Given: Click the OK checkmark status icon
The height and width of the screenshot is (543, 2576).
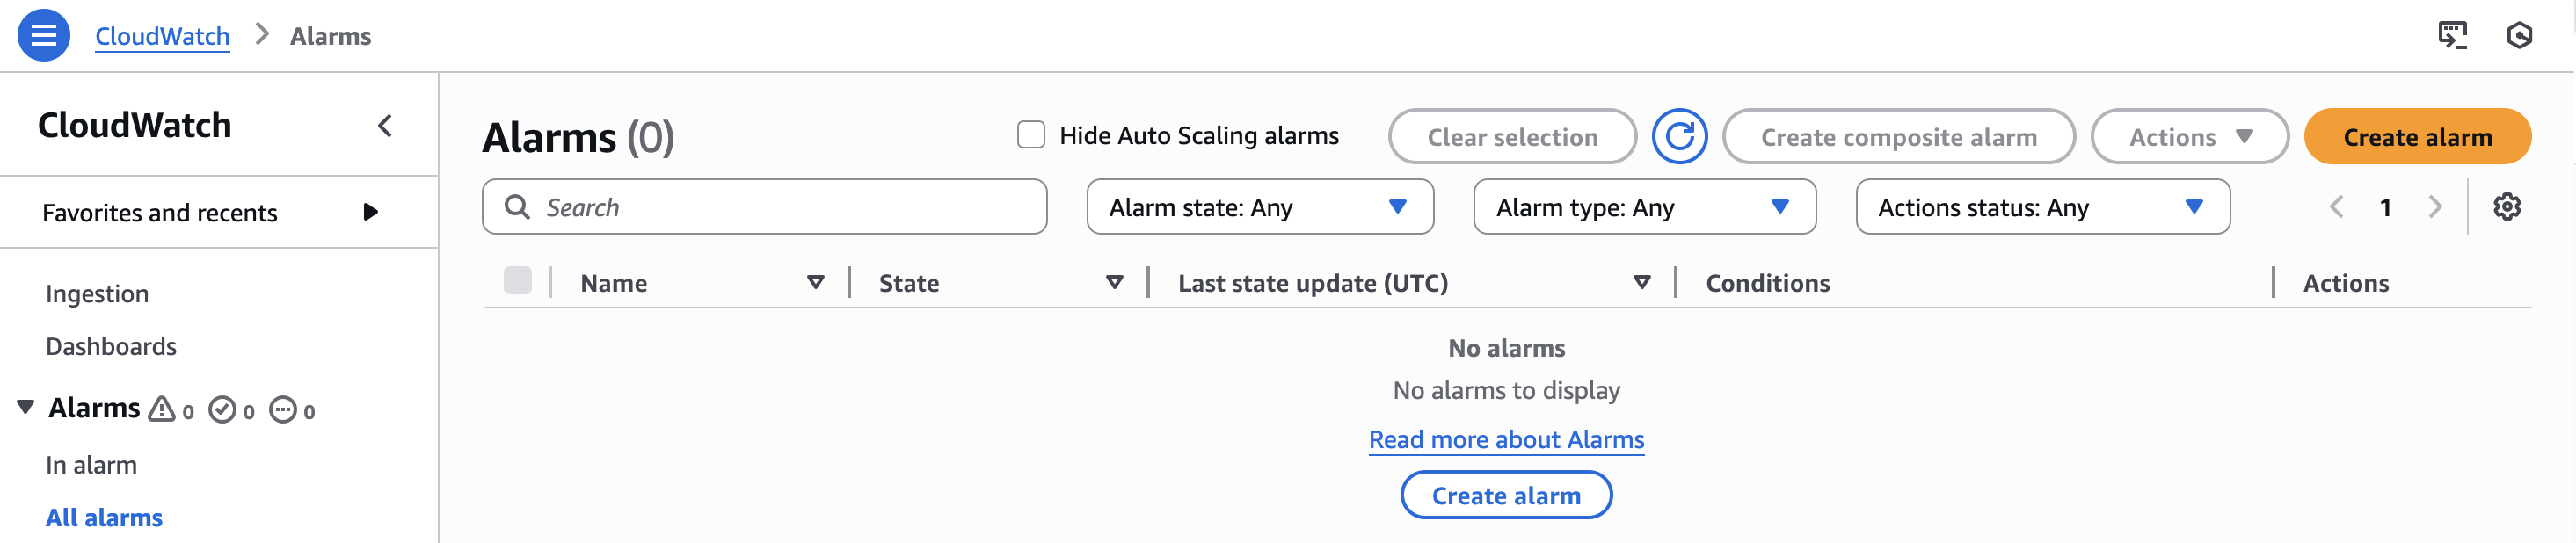Looking at the screenshot, I should pos(222,410).
